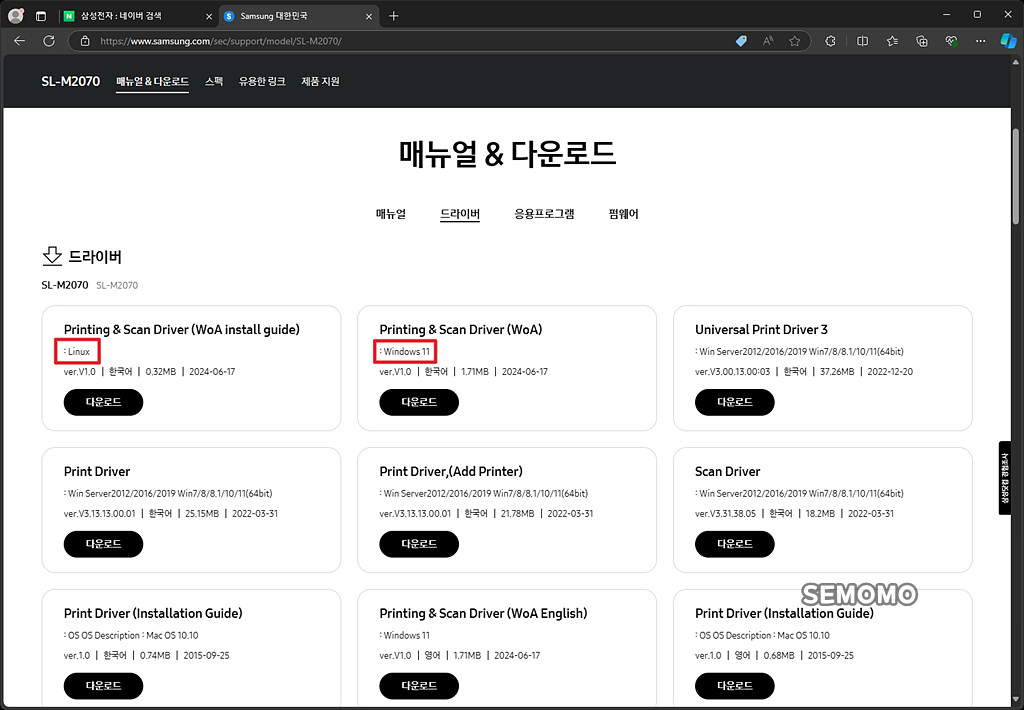Viewport: 1024px width, 710px height.
Task: Click the site lock icon
Action: [85, 40]
